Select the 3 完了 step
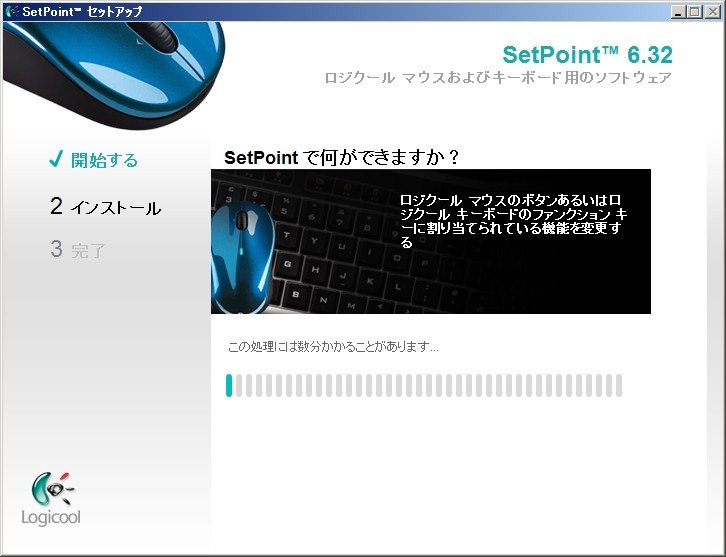Image resolution: width=726 pixels, height=557 pixels. [78, 250]
